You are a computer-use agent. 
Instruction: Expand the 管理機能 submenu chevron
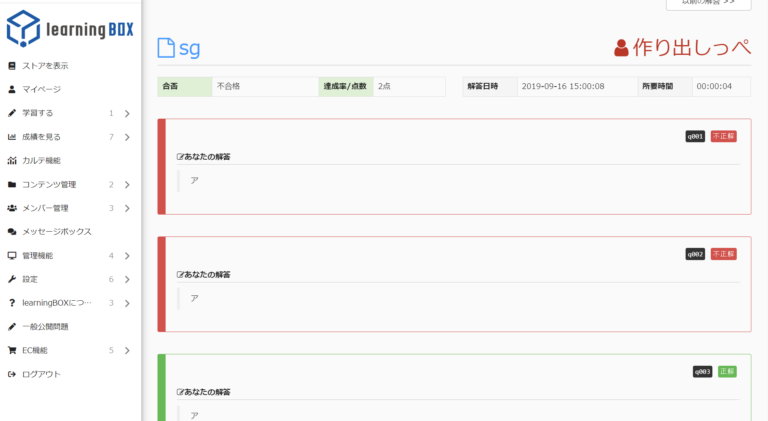(127, 256)
